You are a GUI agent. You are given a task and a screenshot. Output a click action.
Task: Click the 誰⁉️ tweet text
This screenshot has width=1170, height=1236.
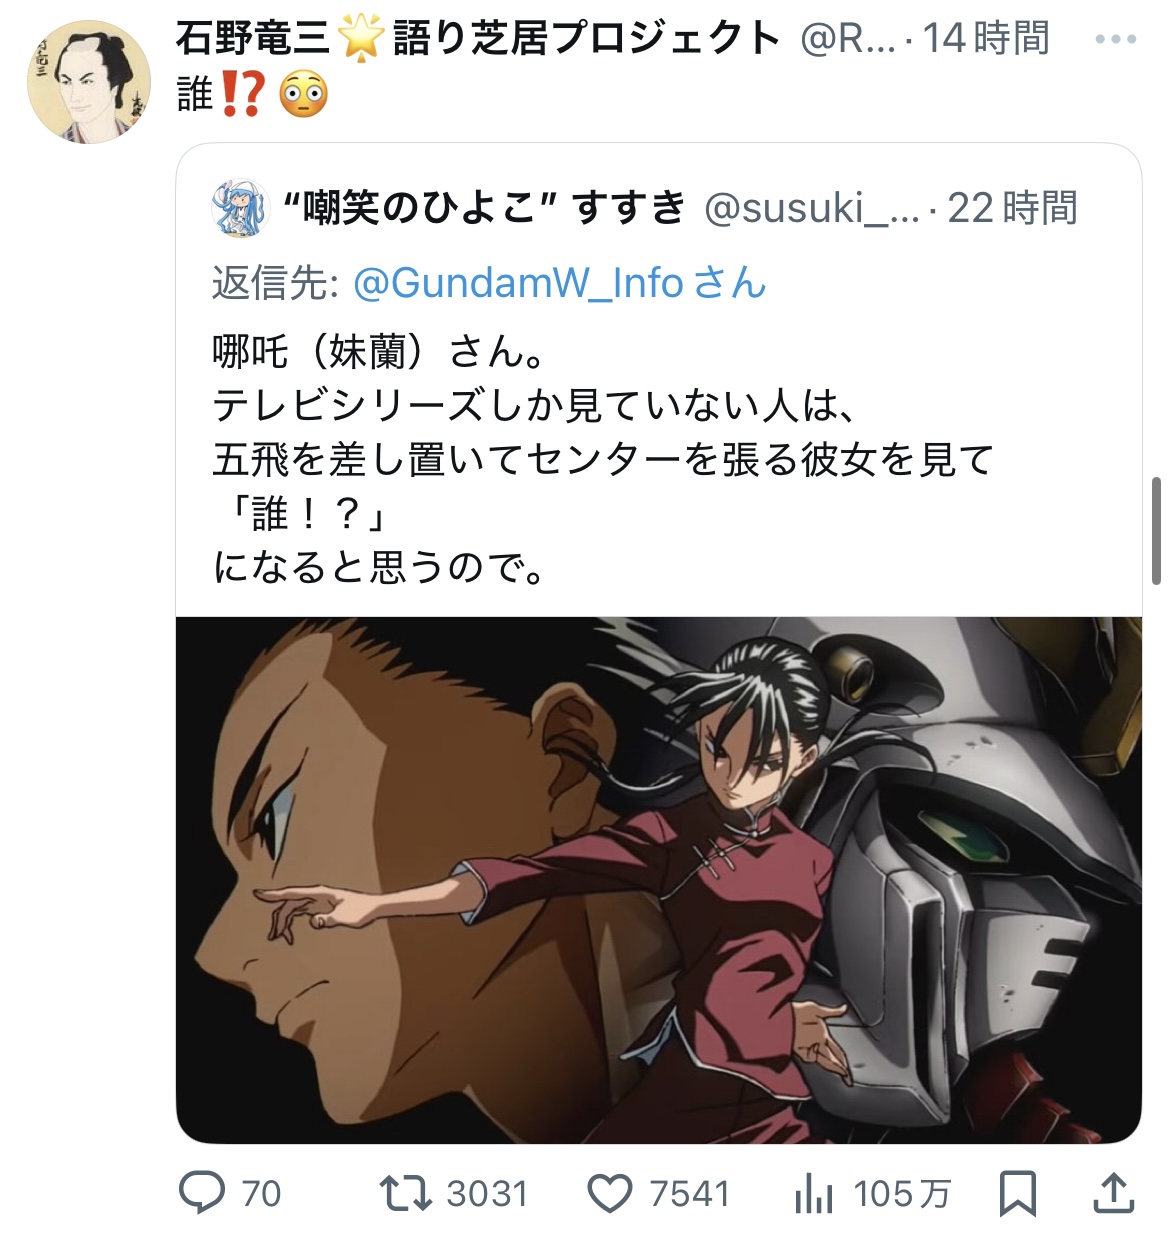coord(252,96)
